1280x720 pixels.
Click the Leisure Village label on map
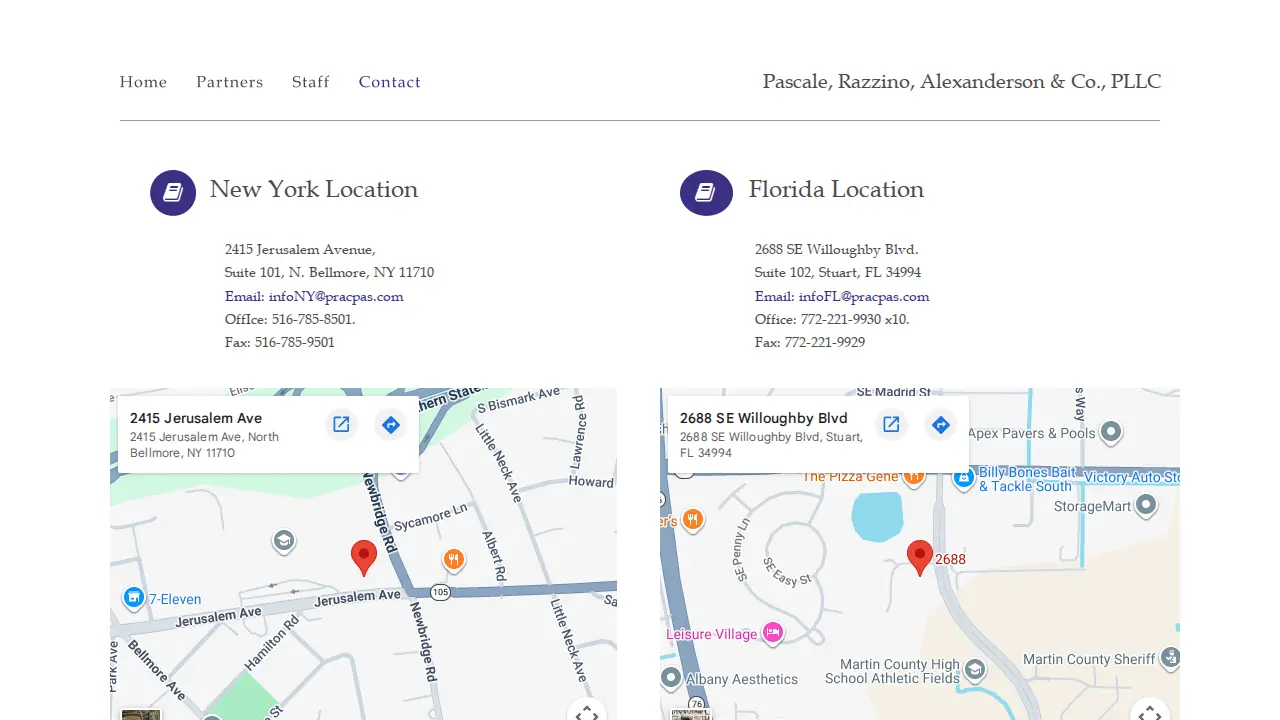click(x=712, y=634)
